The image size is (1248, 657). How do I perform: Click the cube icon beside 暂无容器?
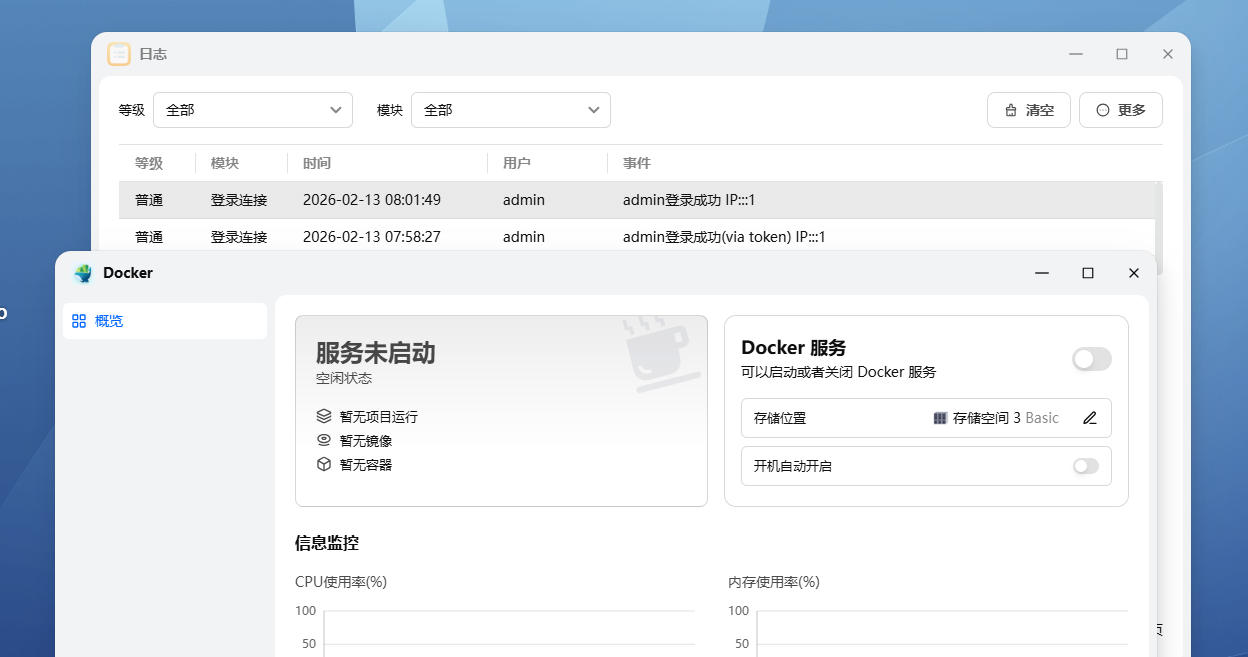point(324,464)
